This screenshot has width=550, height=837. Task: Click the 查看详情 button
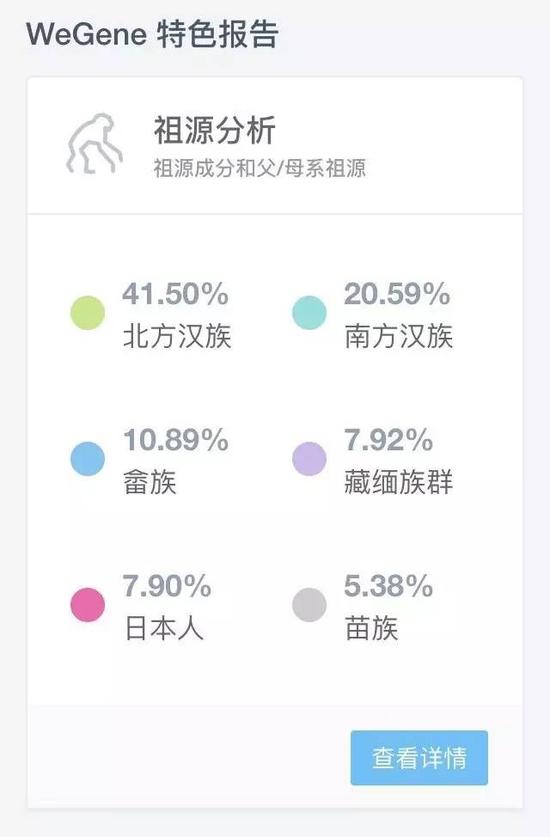419,757
